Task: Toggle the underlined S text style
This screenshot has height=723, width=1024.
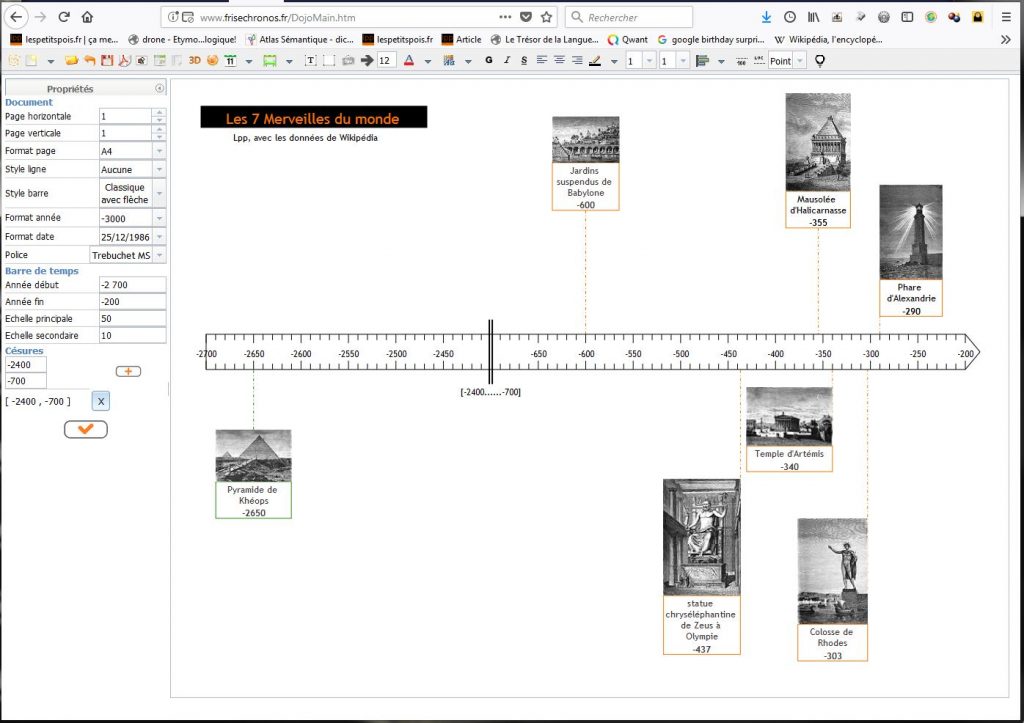Action: (x=523, y=61)
